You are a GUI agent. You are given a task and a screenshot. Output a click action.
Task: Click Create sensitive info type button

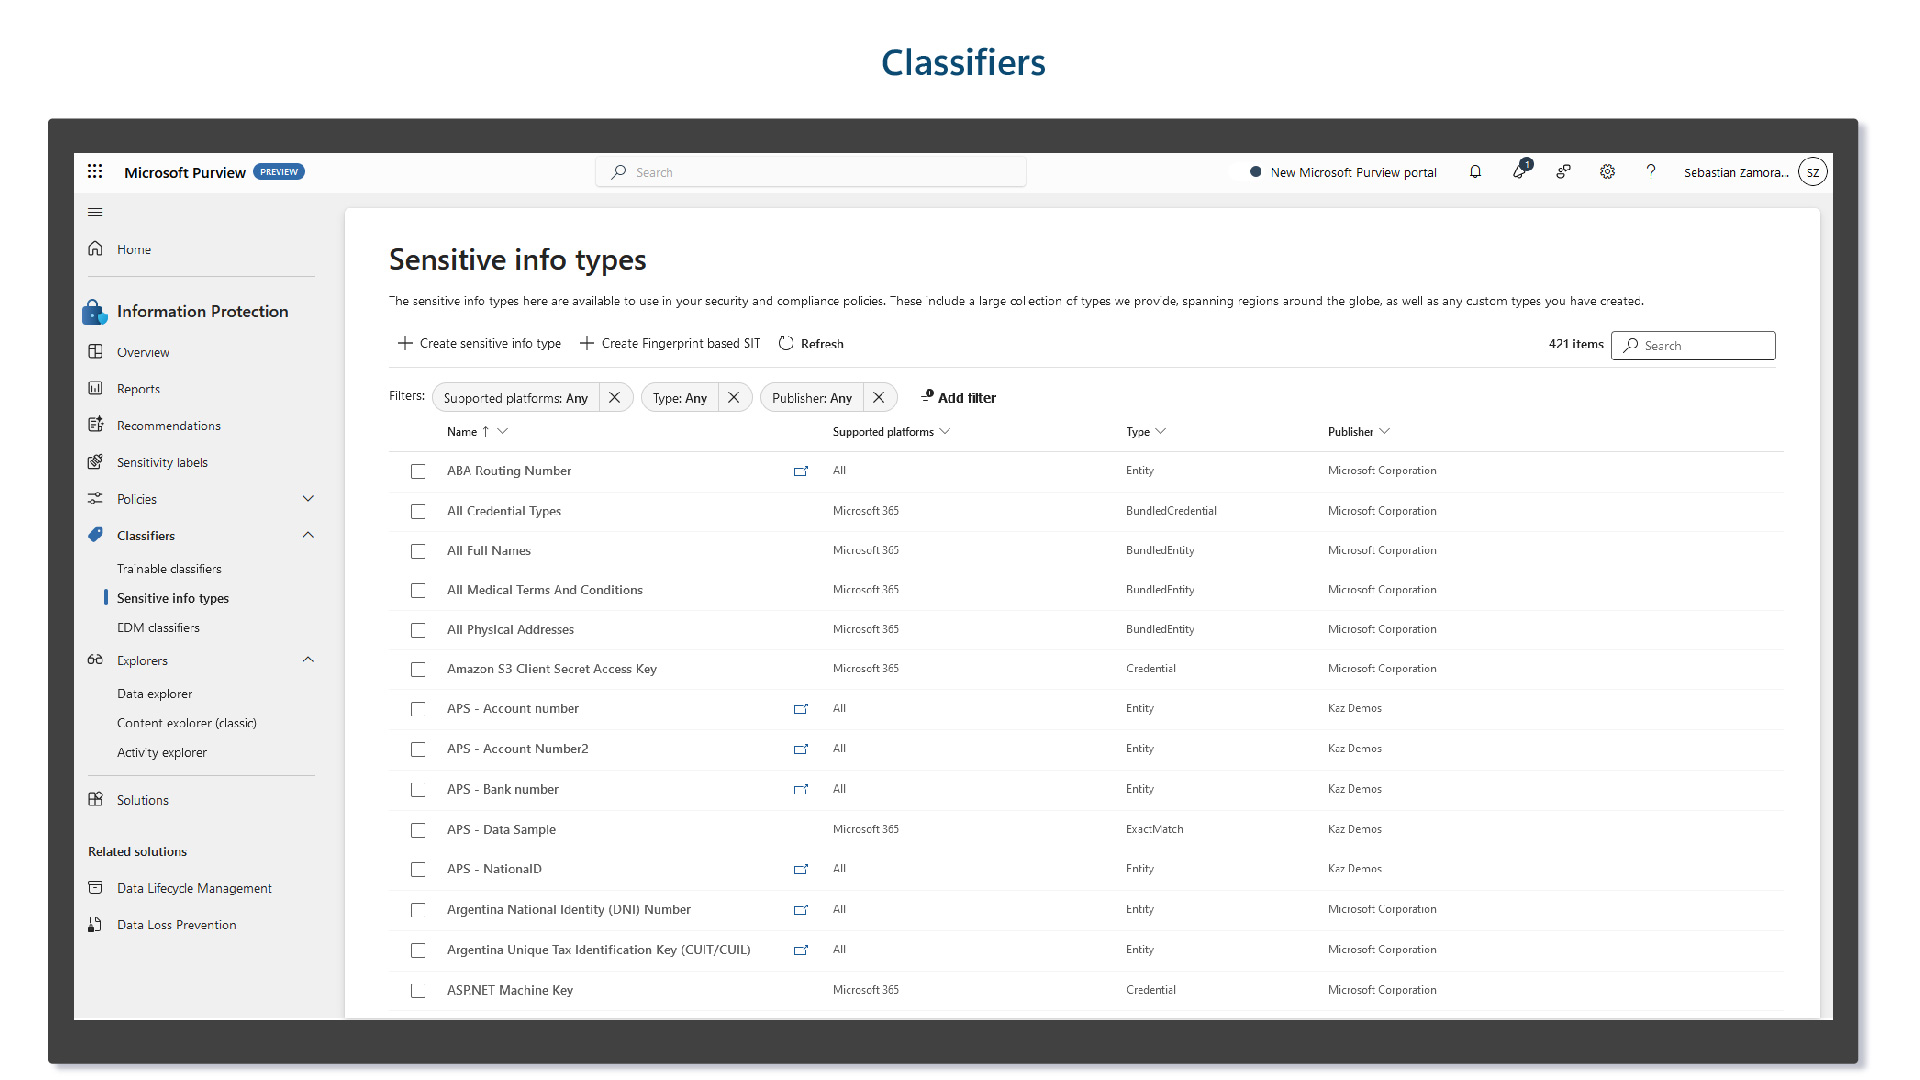coord(480,343)
